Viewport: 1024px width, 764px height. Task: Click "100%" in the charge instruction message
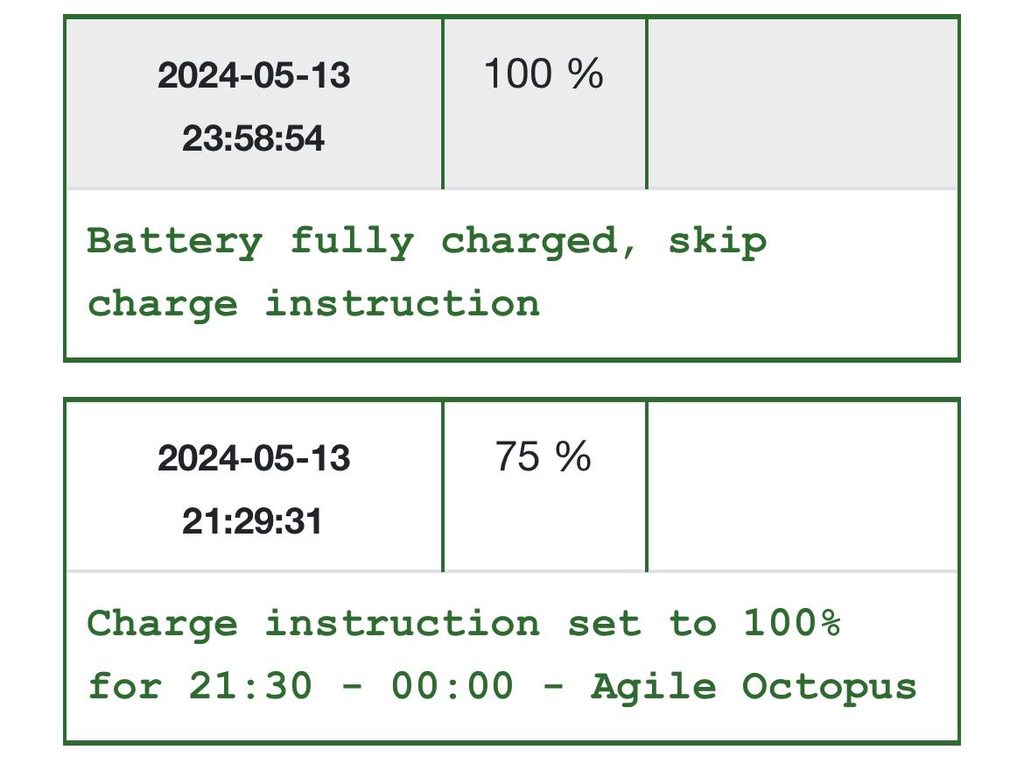click(791, 623)
